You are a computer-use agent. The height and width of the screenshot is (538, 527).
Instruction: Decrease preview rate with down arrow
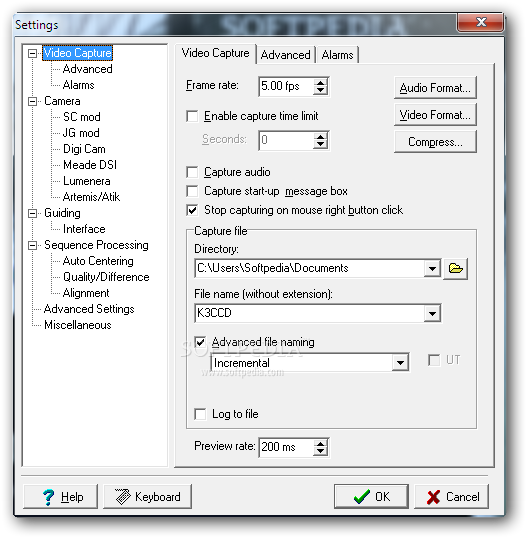(320, 451)
